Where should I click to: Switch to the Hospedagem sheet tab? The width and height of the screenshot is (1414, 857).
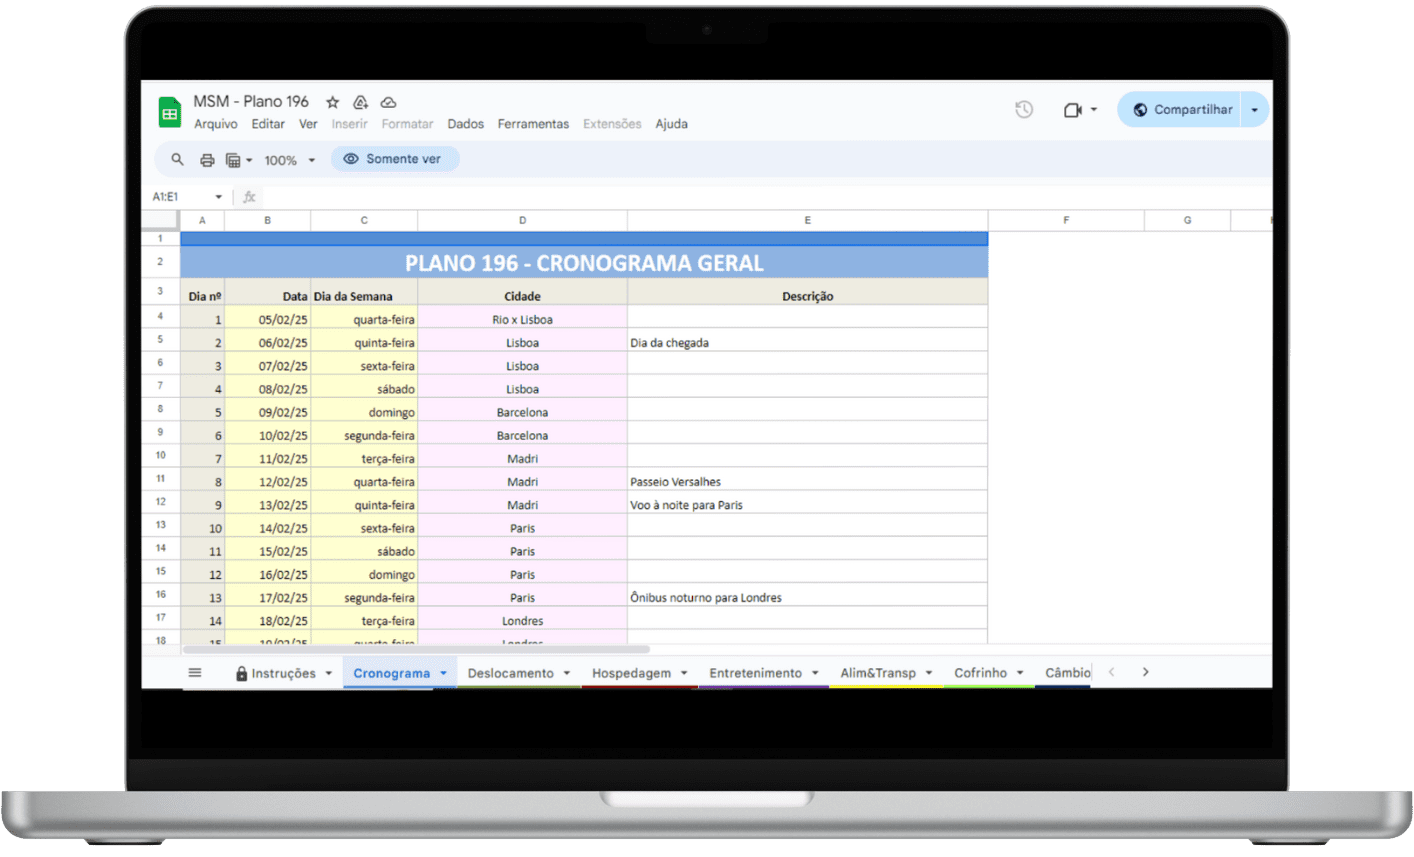(631, 673)
